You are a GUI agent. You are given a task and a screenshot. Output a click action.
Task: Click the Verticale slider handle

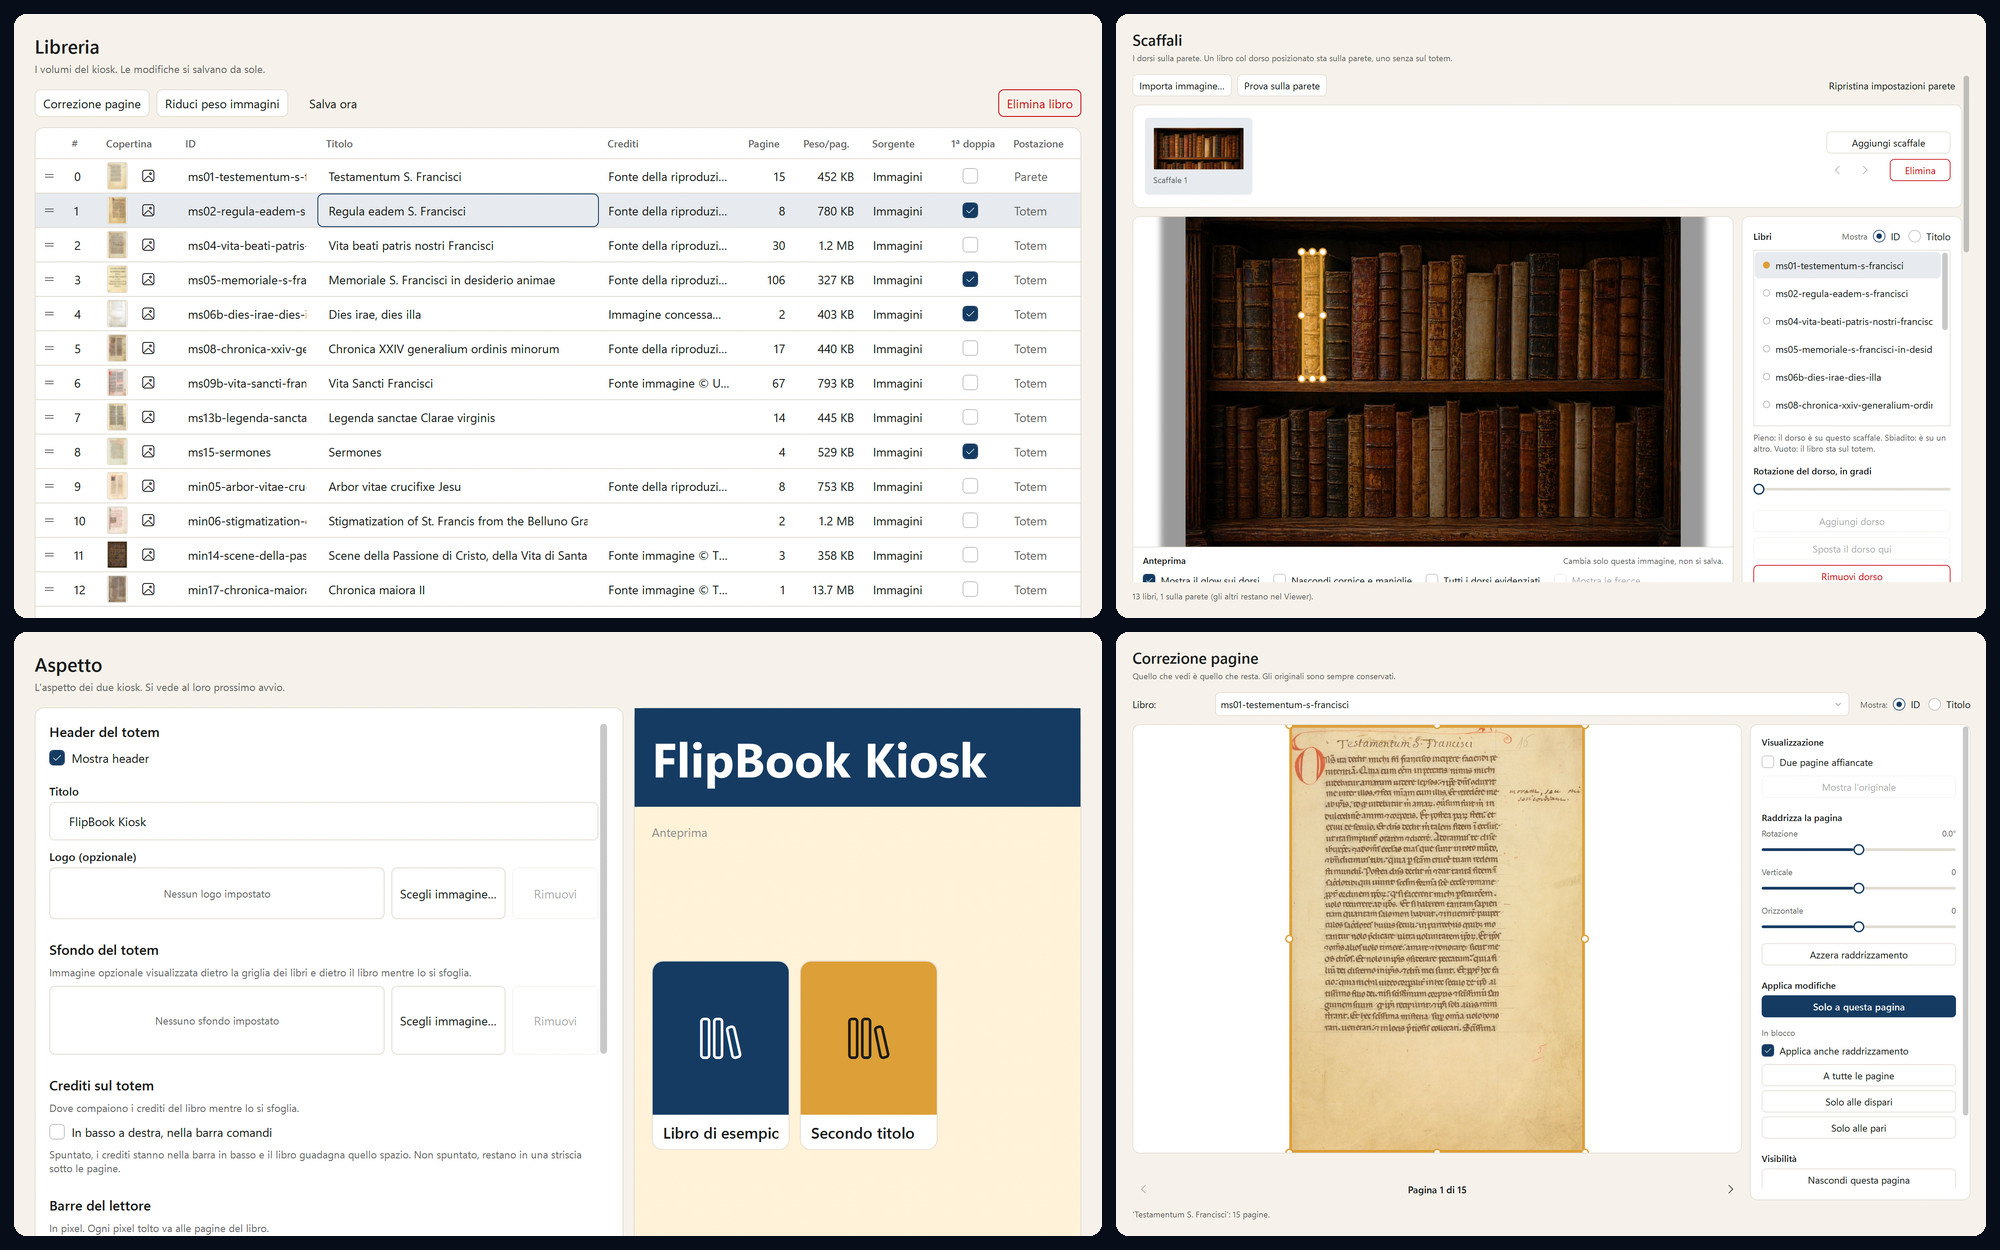[1858, 888]
